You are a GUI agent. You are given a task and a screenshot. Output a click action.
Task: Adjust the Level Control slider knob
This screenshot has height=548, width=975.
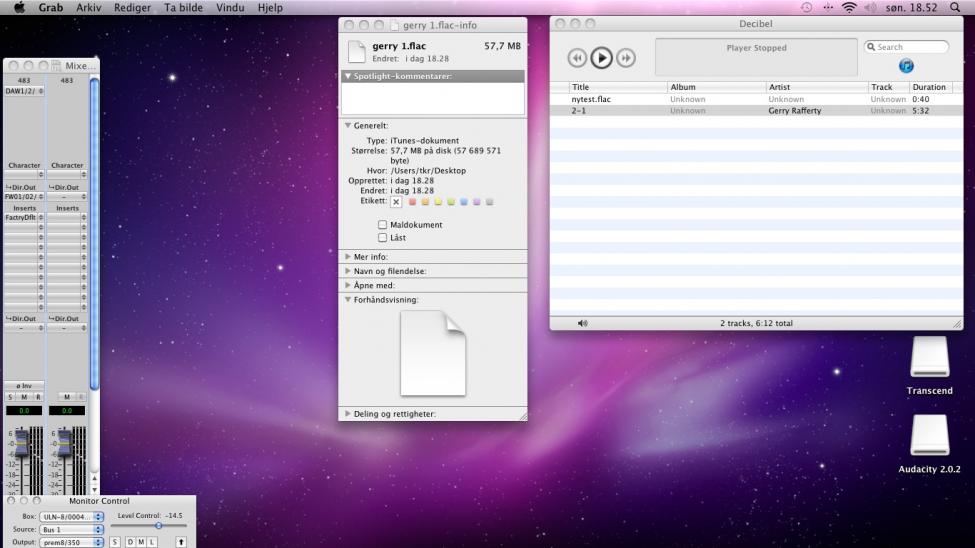tap(159, 526)
